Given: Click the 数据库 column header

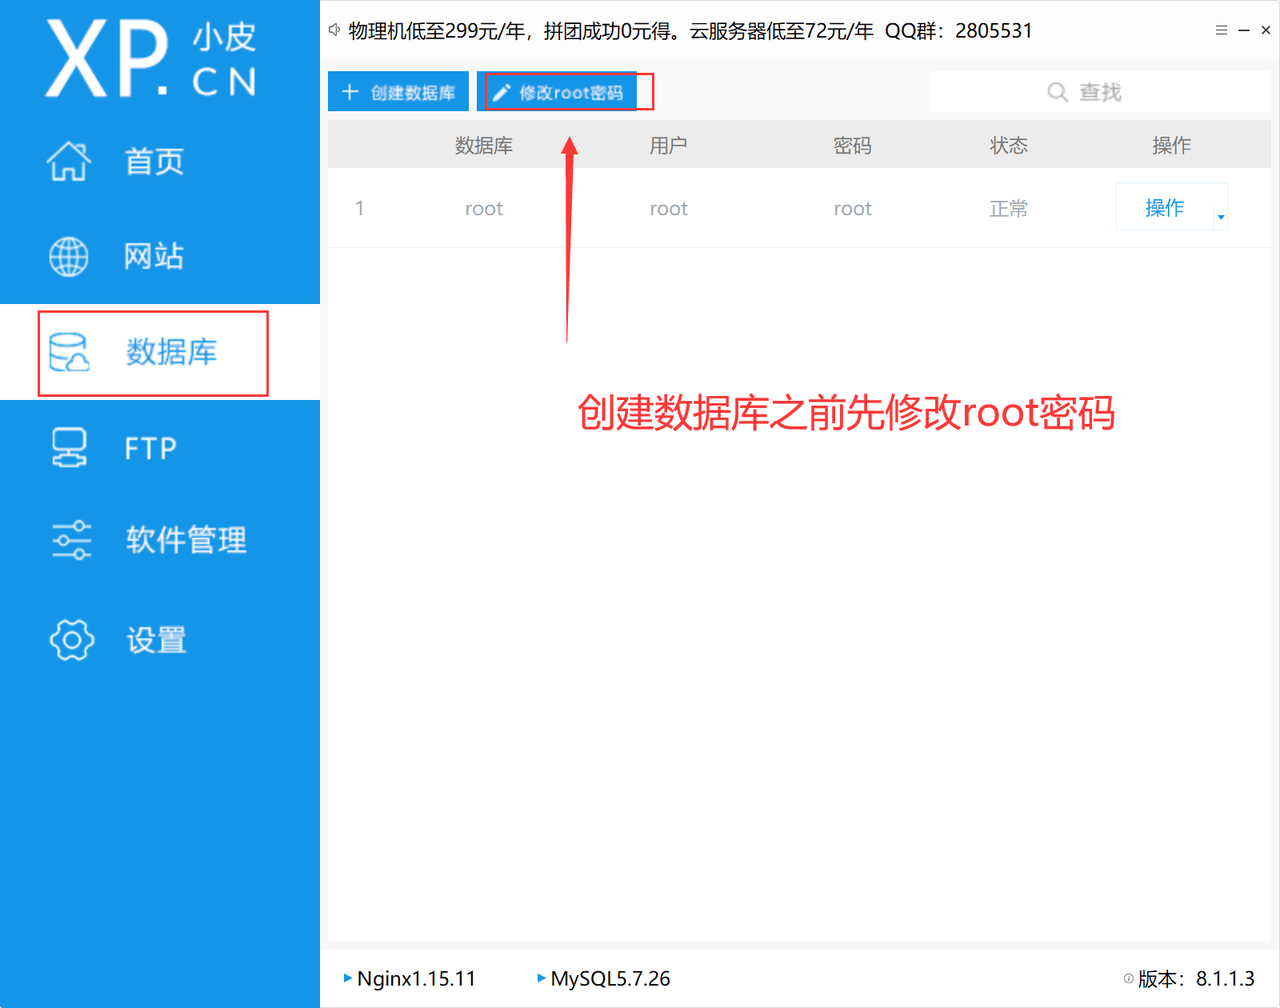Looking at the screenshot, I should (x=484, y=146).
